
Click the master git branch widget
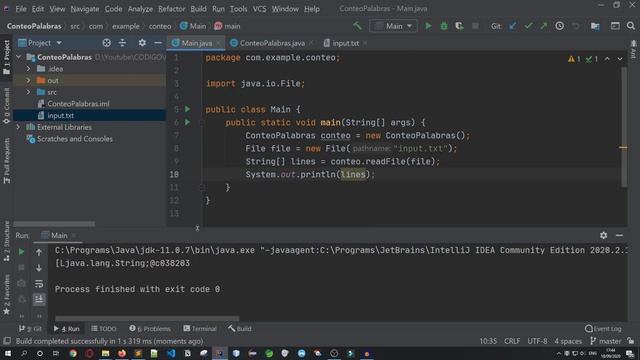[606, 341]
